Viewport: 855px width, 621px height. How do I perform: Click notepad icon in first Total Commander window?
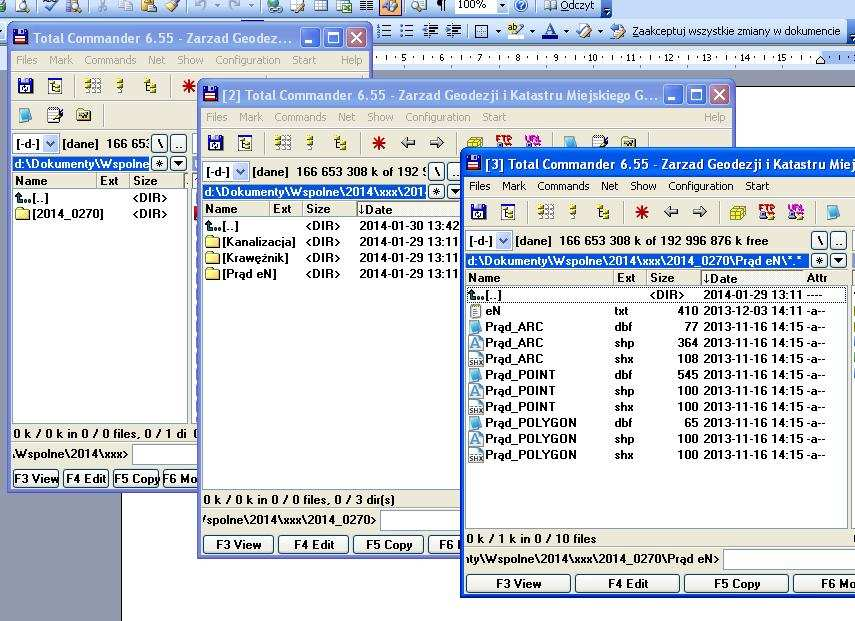click(x=55, y=115)
